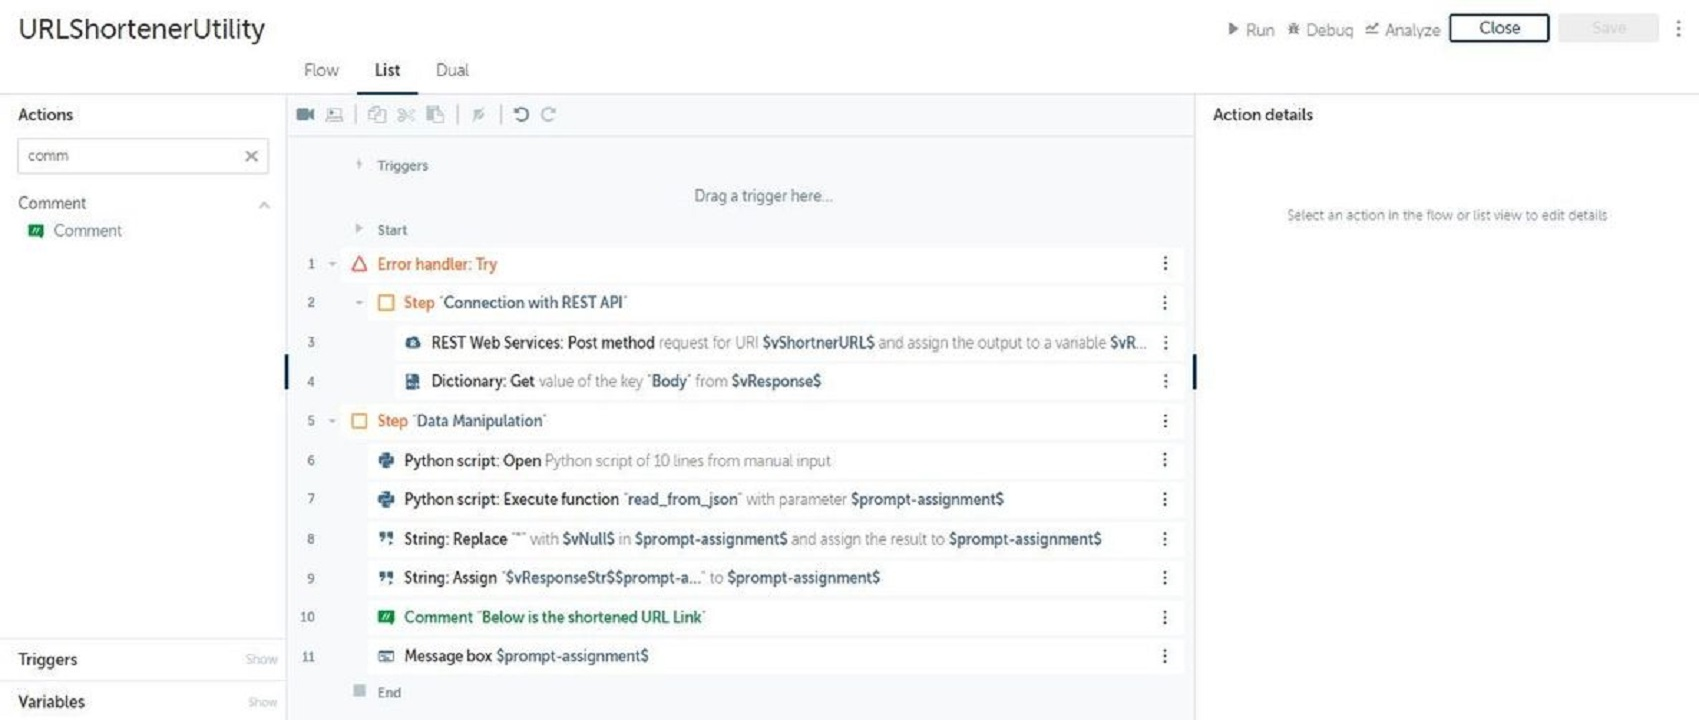This screenshot has height=720, width=1699.
Task: Click the REST Web Services action icon
Action: coord(412,343)
